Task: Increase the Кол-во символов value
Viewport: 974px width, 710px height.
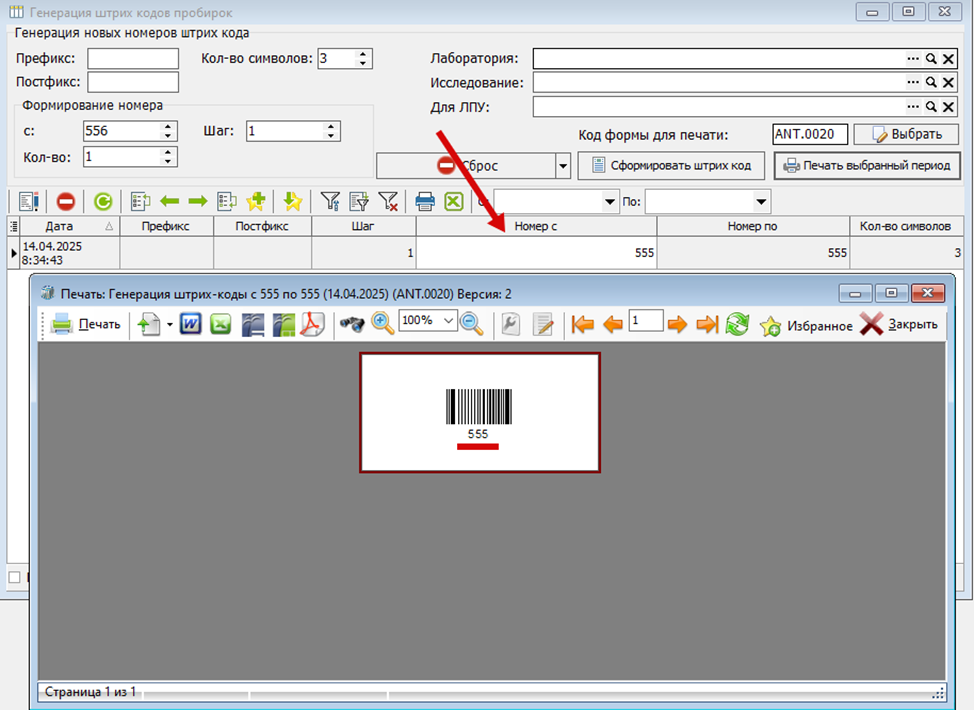Action: tap(363, 54)
